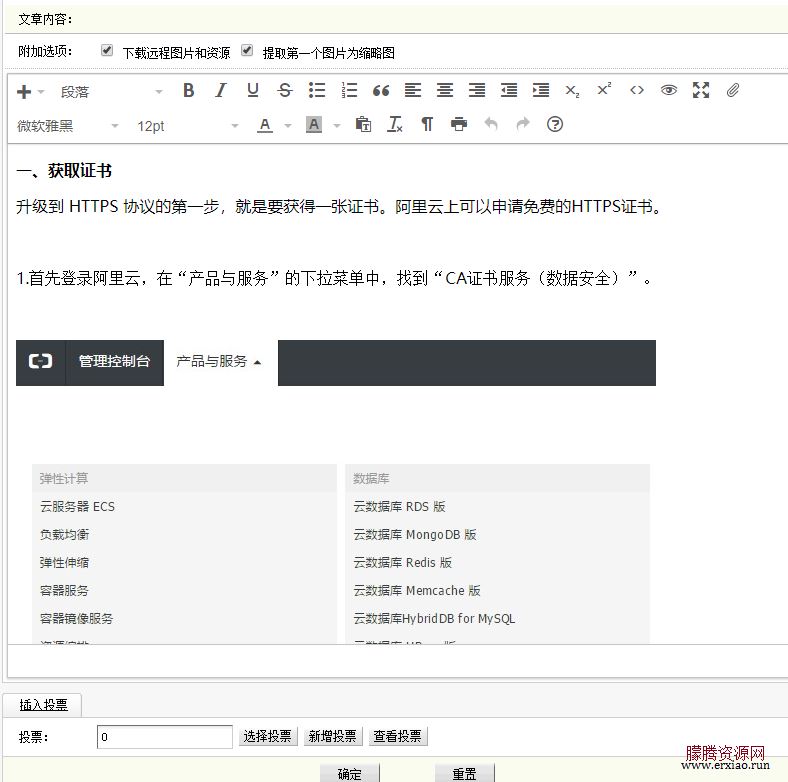Redo the last edit
Viewport: 788px width, 782px height.
pos(523,124)
